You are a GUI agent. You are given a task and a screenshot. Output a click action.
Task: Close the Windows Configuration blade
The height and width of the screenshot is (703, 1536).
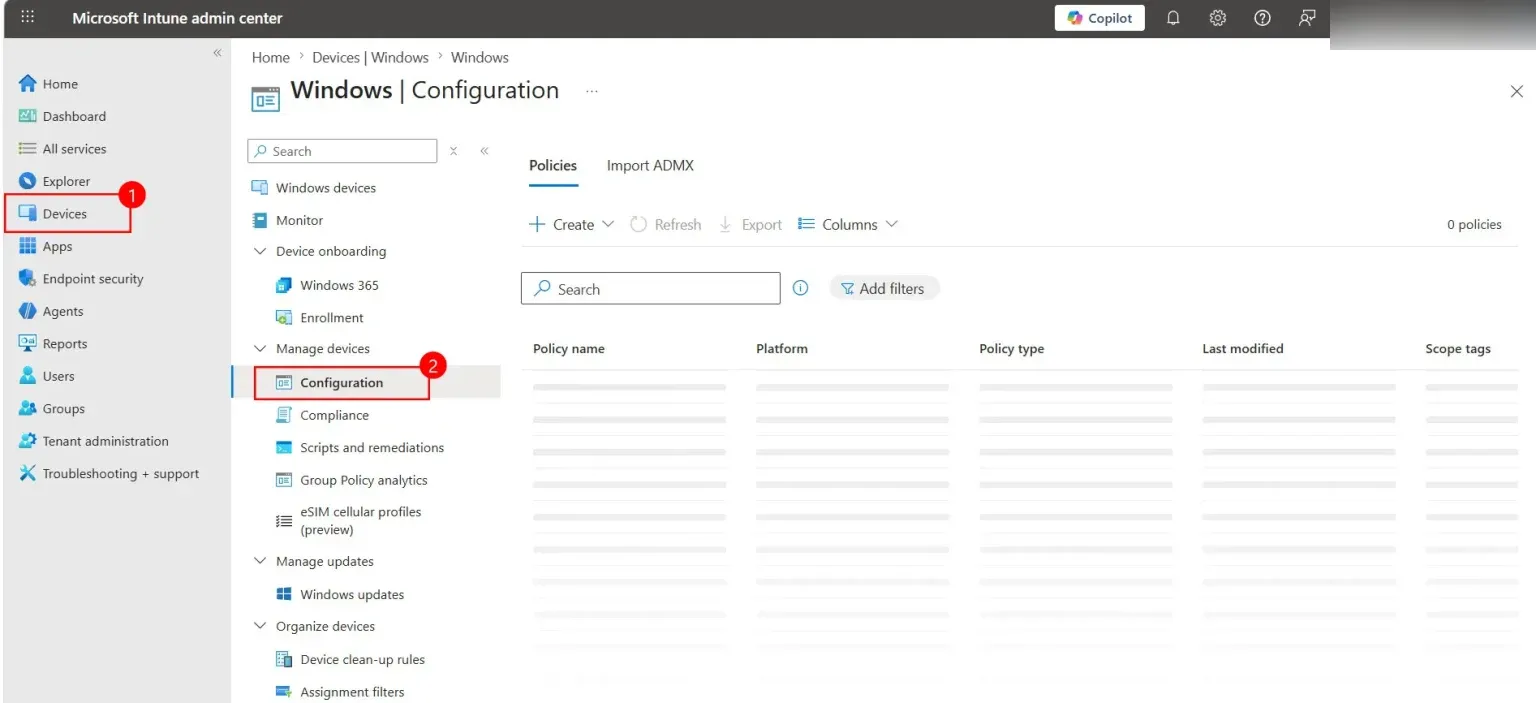click(1516, 91)
